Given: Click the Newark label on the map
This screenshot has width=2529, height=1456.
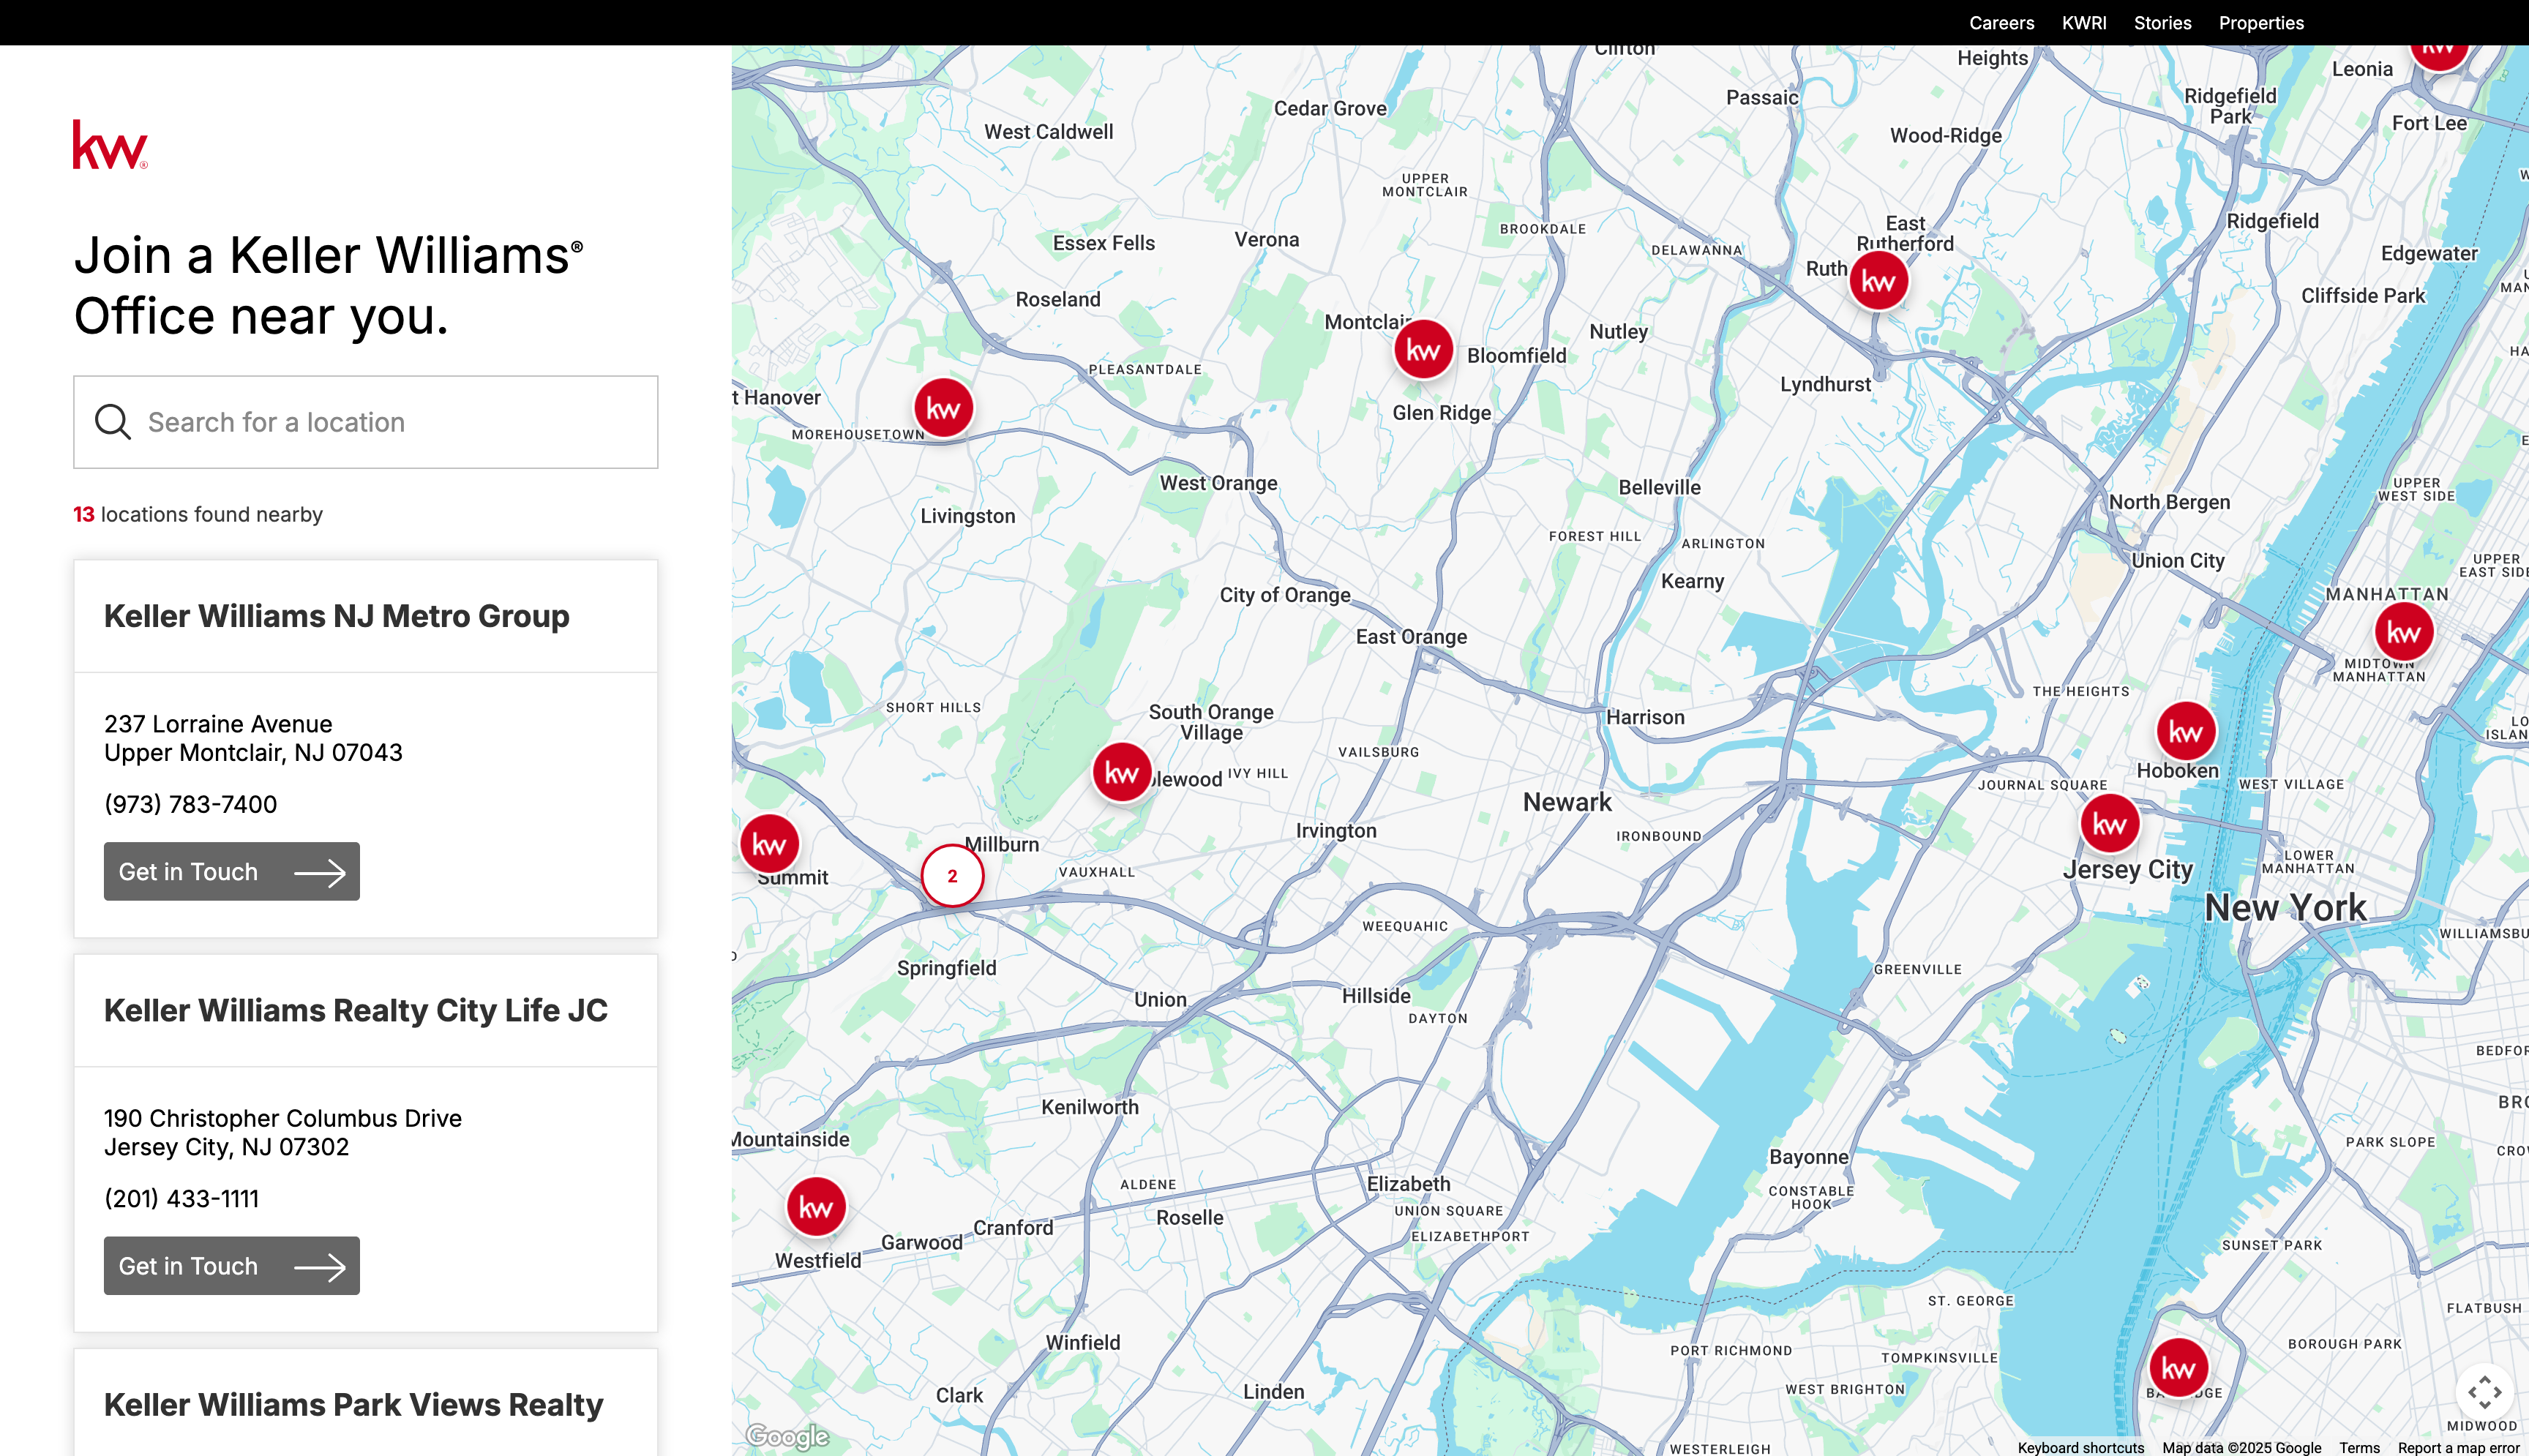Looking at the screenshot, I should pos(1567,802).
